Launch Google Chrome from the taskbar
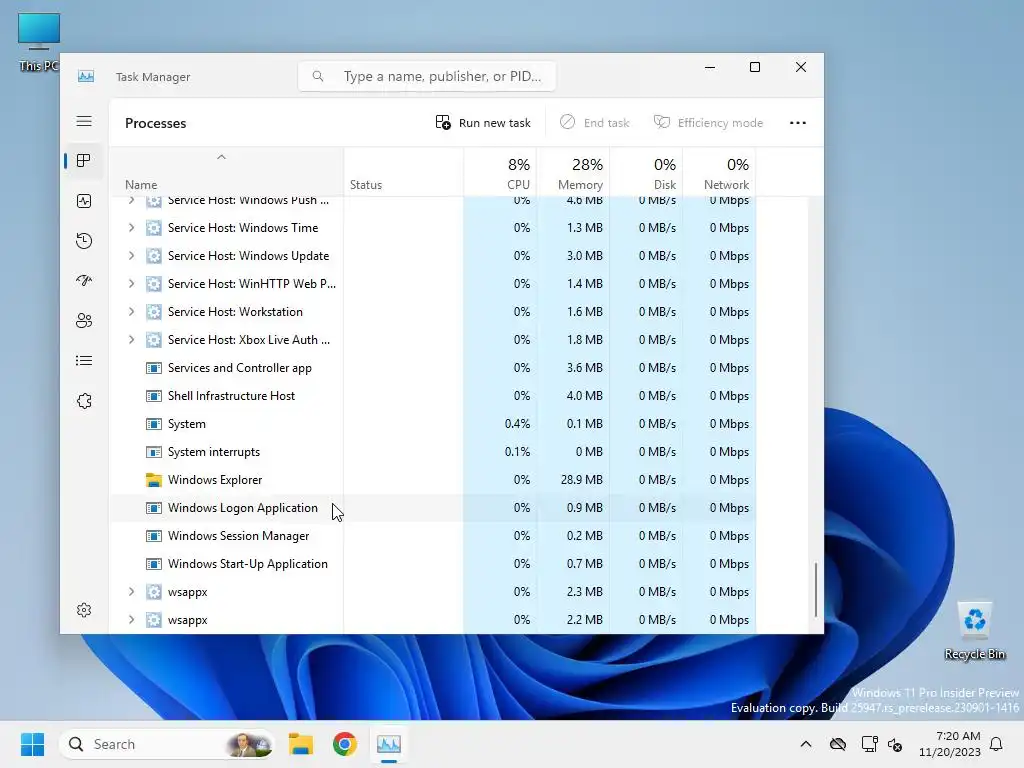 tap(345, 744)
